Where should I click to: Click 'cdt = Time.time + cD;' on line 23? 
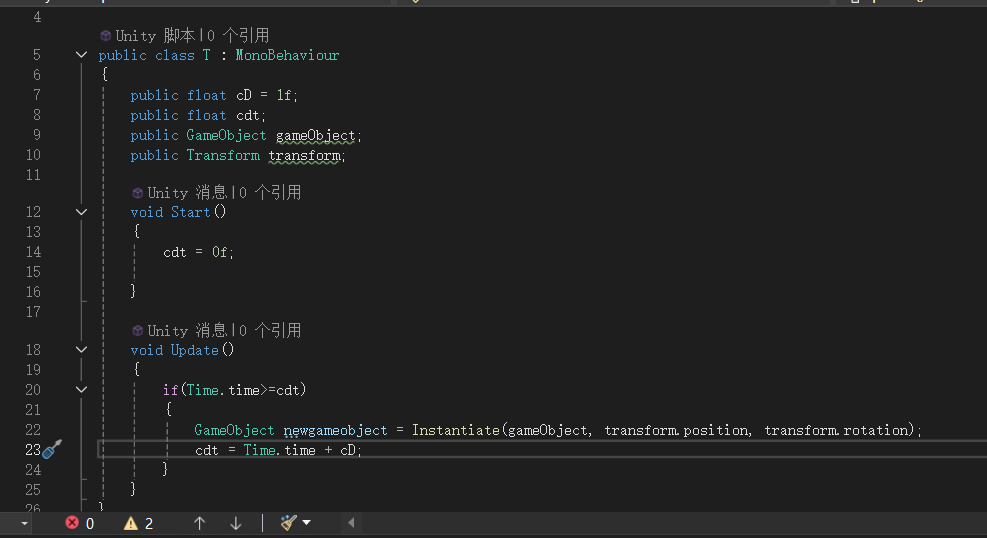pyautogui.click(x=278, y=450)
